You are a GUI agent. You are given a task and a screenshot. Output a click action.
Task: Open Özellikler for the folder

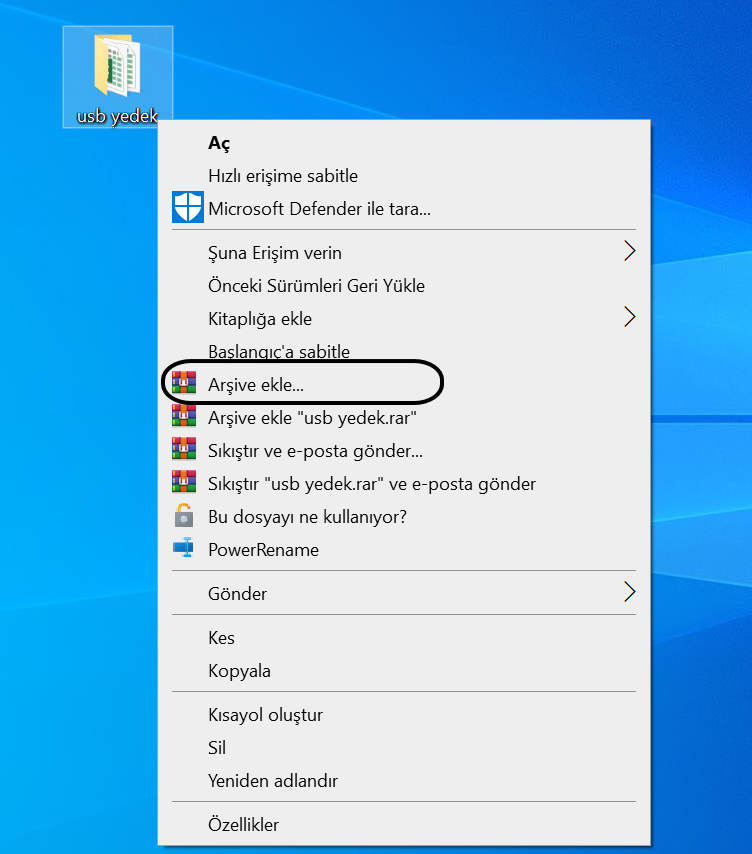coord(243,825)
